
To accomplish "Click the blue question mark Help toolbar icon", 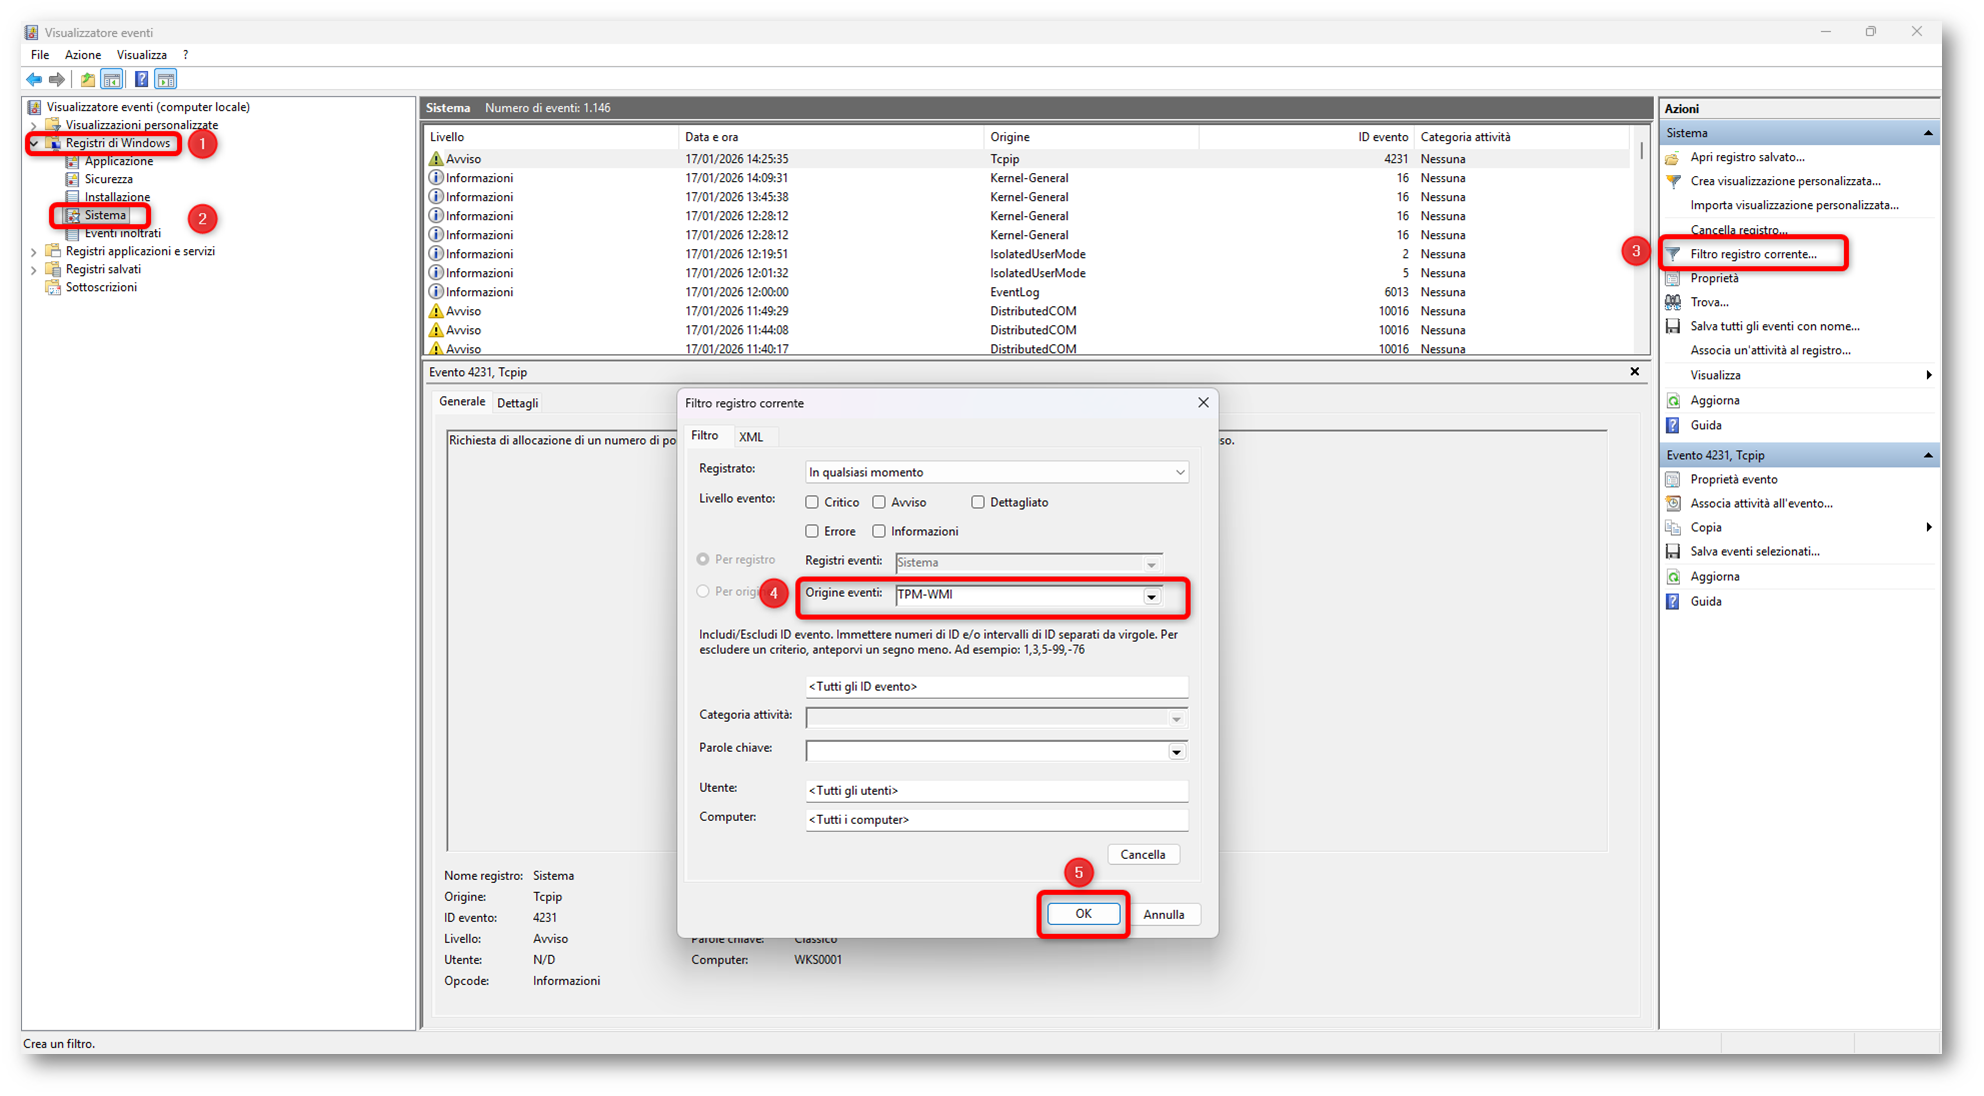I will 141,79.
